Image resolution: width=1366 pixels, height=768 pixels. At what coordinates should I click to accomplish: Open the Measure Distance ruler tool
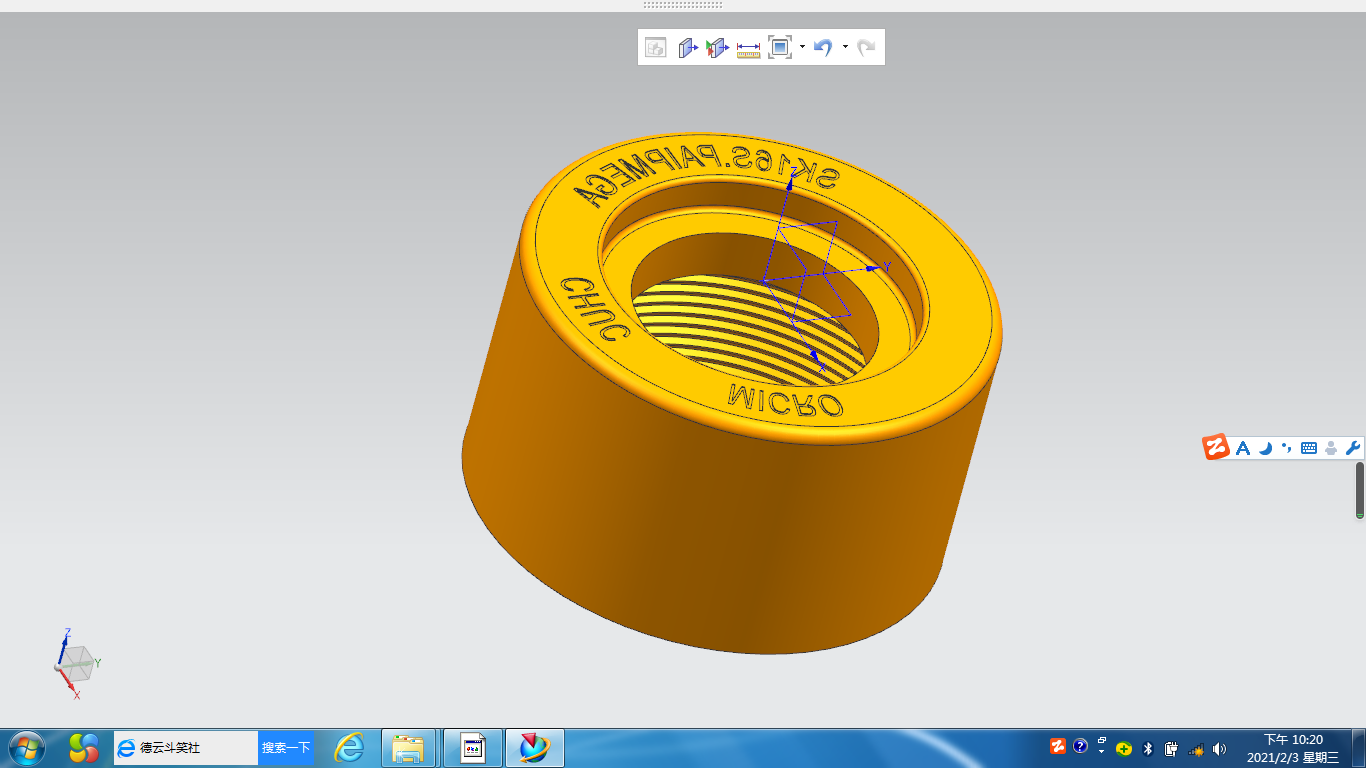tap(748, 48)
